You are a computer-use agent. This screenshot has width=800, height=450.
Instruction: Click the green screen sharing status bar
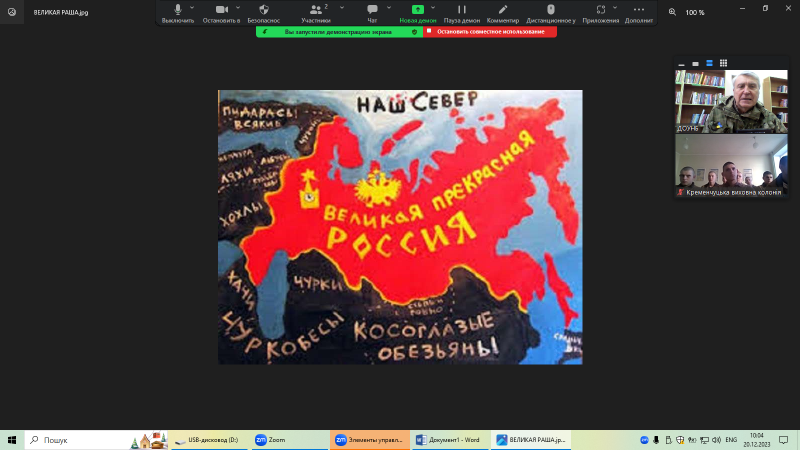coord(339,32)
